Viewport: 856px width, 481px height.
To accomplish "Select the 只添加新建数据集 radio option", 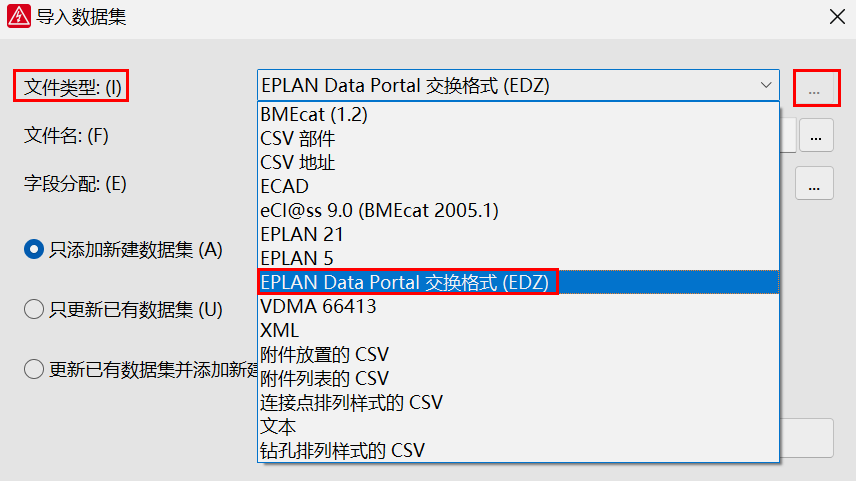I will [x=33, y=250].
